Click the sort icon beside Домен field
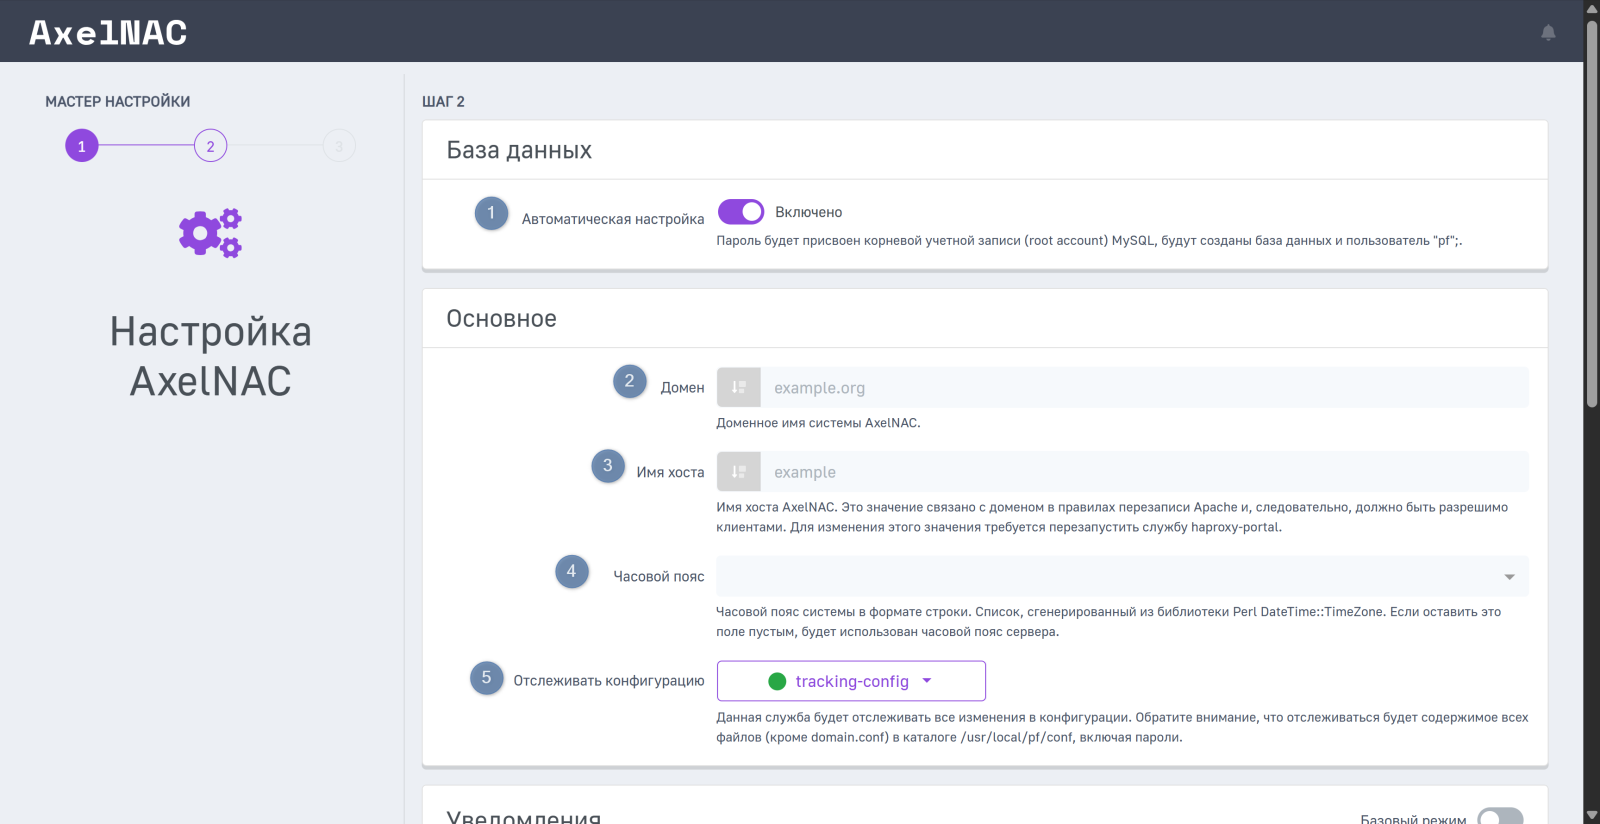 tap(739, 388)
